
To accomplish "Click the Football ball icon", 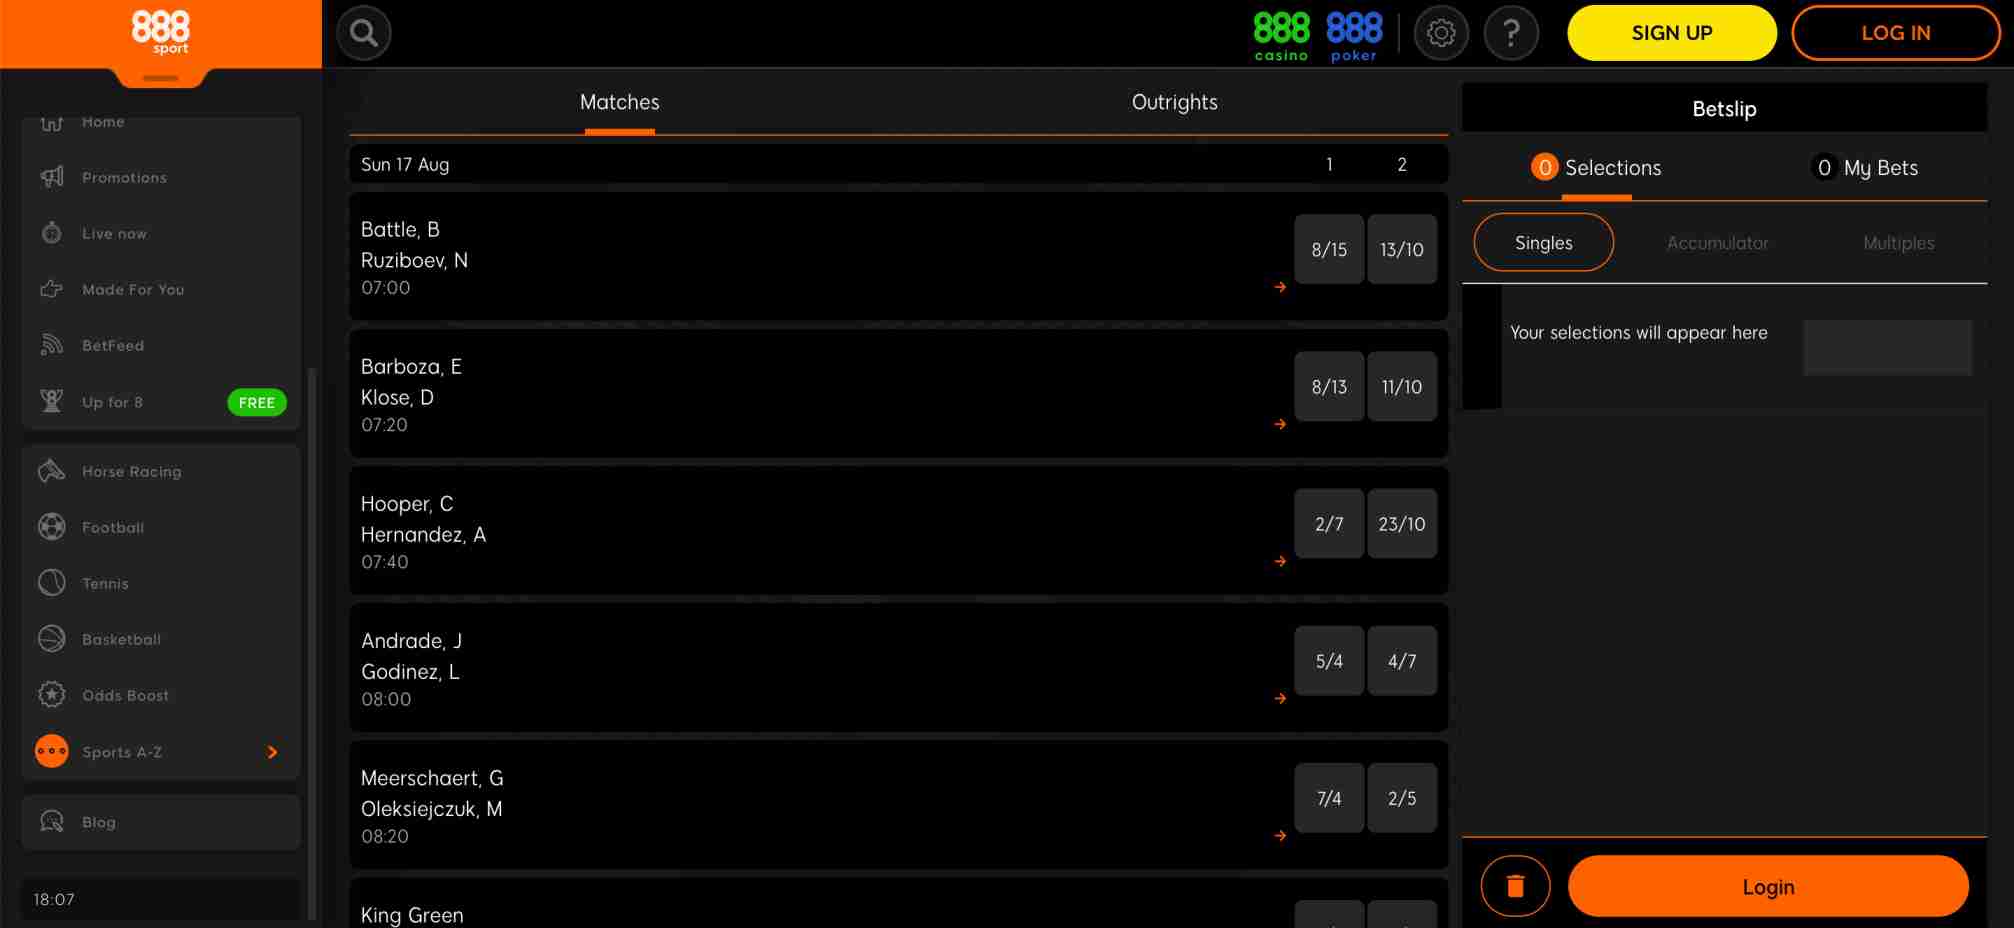I will coord(52,527).
